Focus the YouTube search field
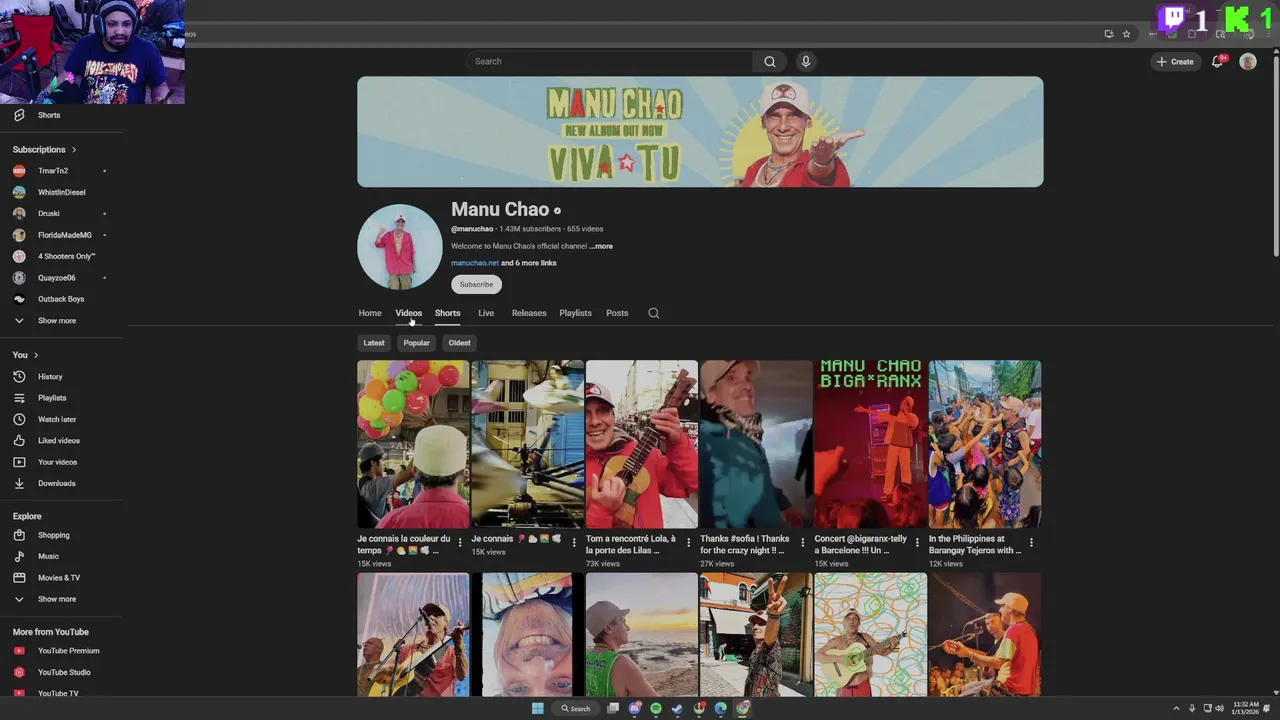Screen dimensions: 1280x720 610,61
